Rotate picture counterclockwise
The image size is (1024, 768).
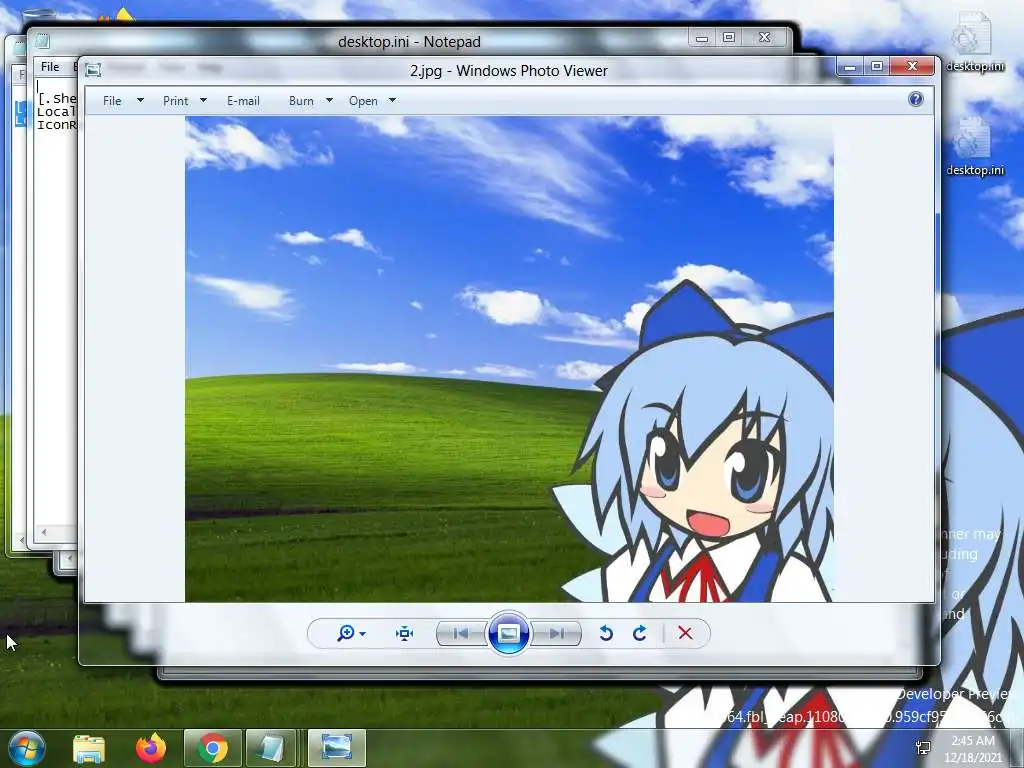[x=606, y=633]
